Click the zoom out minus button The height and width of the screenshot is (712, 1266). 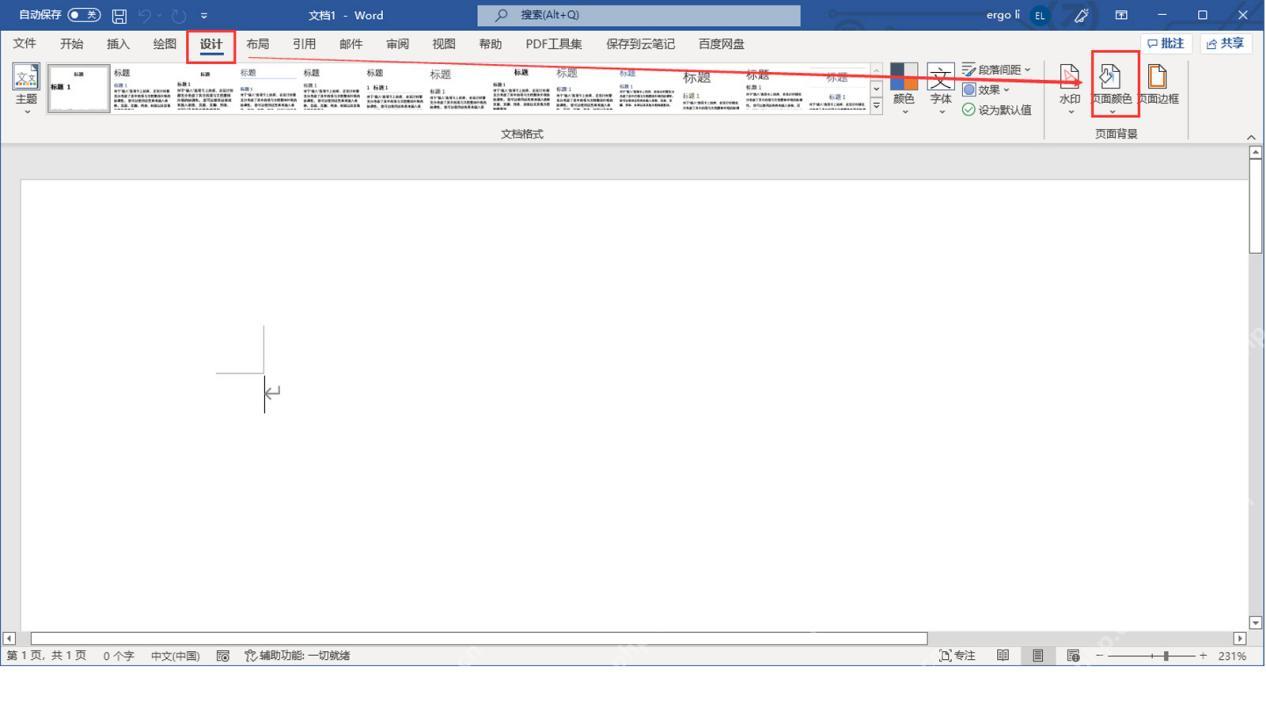[1100, 656]
